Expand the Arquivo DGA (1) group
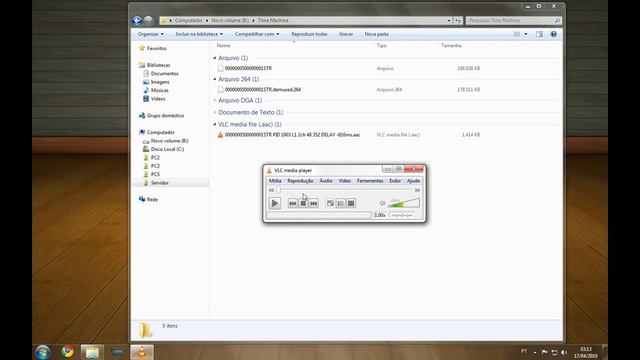The width and height of the screenshot is (640, 360). (215, 100)
